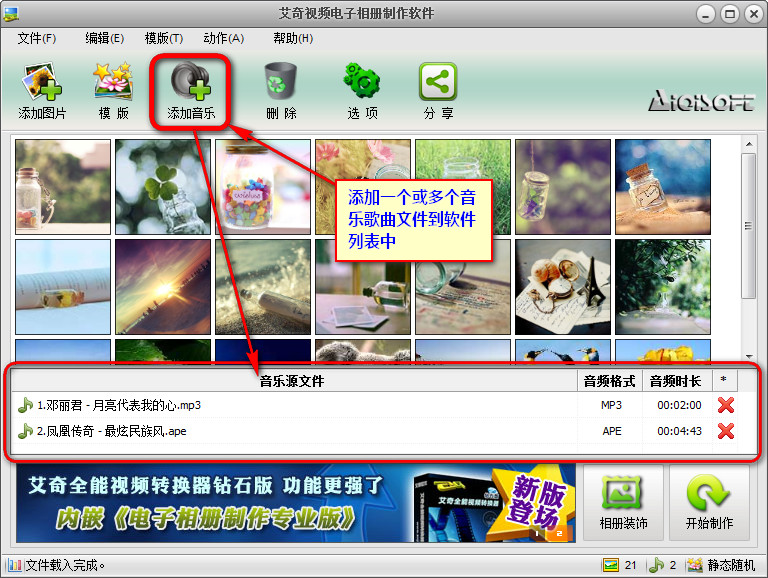Select the yellow flower thumbnail in the bottom row
768x578 pixels.
click(x=663, y=351)
